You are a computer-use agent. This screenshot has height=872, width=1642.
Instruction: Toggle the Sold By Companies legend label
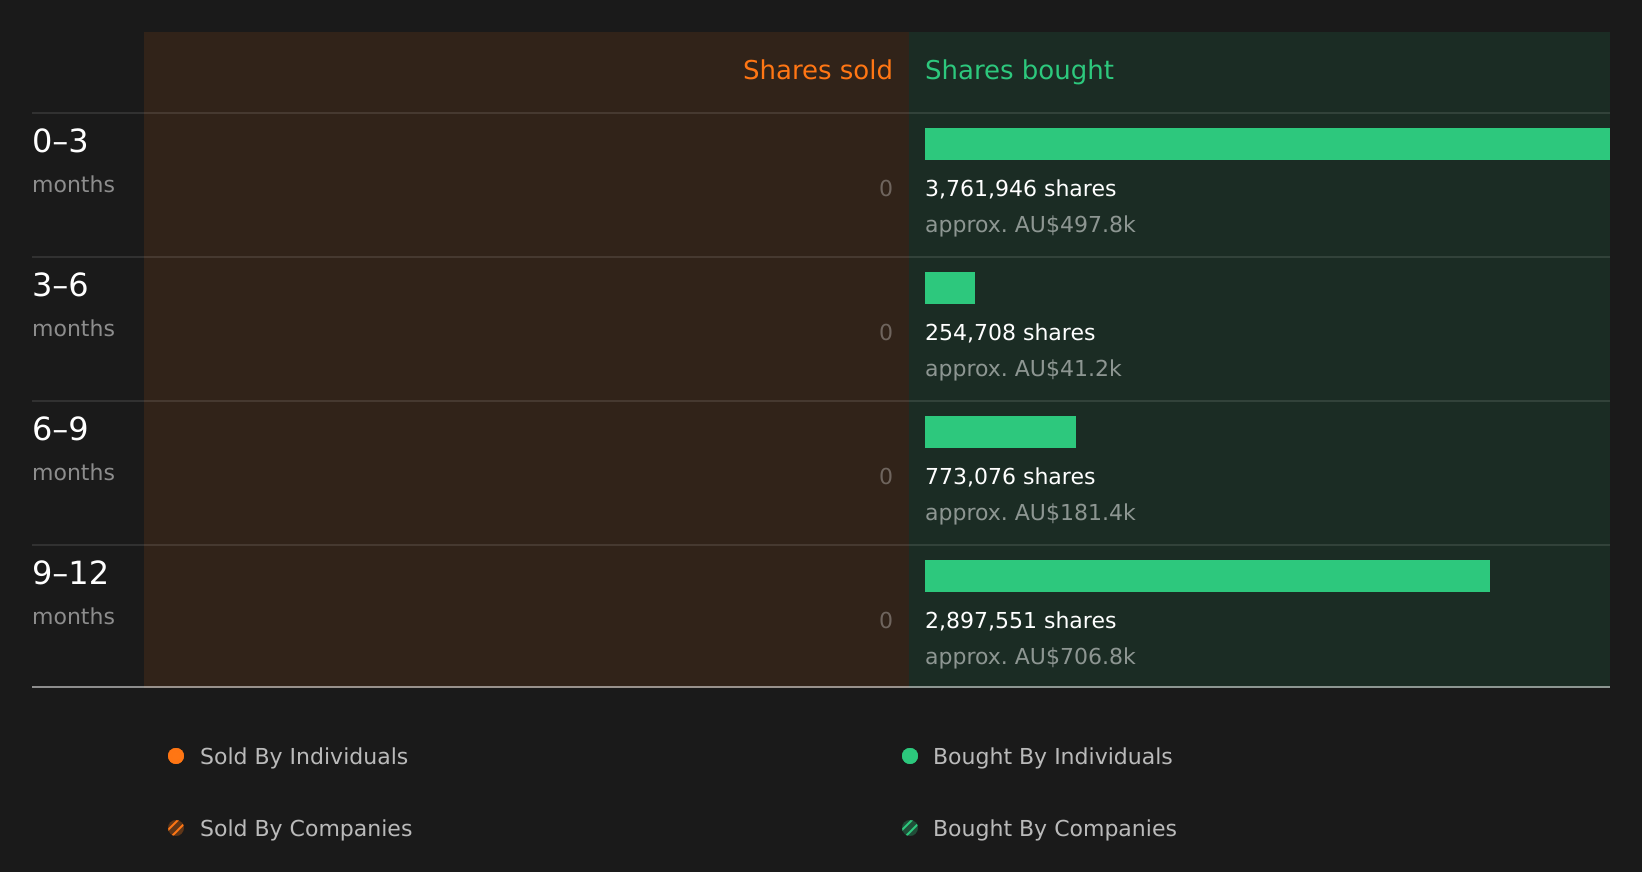[x=306, y=828]
